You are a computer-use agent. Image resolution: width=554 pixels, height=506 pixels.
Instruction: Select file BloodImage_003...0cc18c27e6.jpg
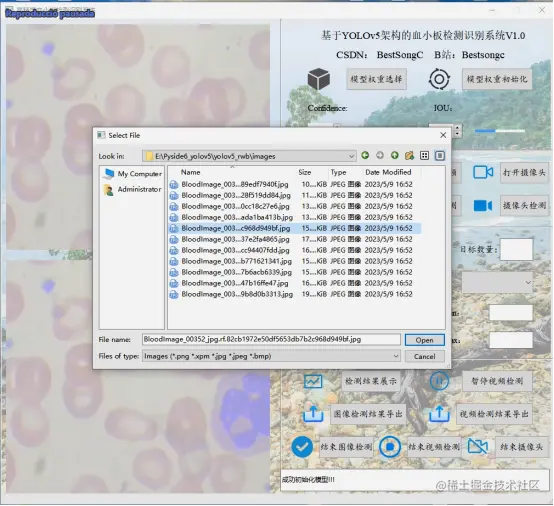295,206
